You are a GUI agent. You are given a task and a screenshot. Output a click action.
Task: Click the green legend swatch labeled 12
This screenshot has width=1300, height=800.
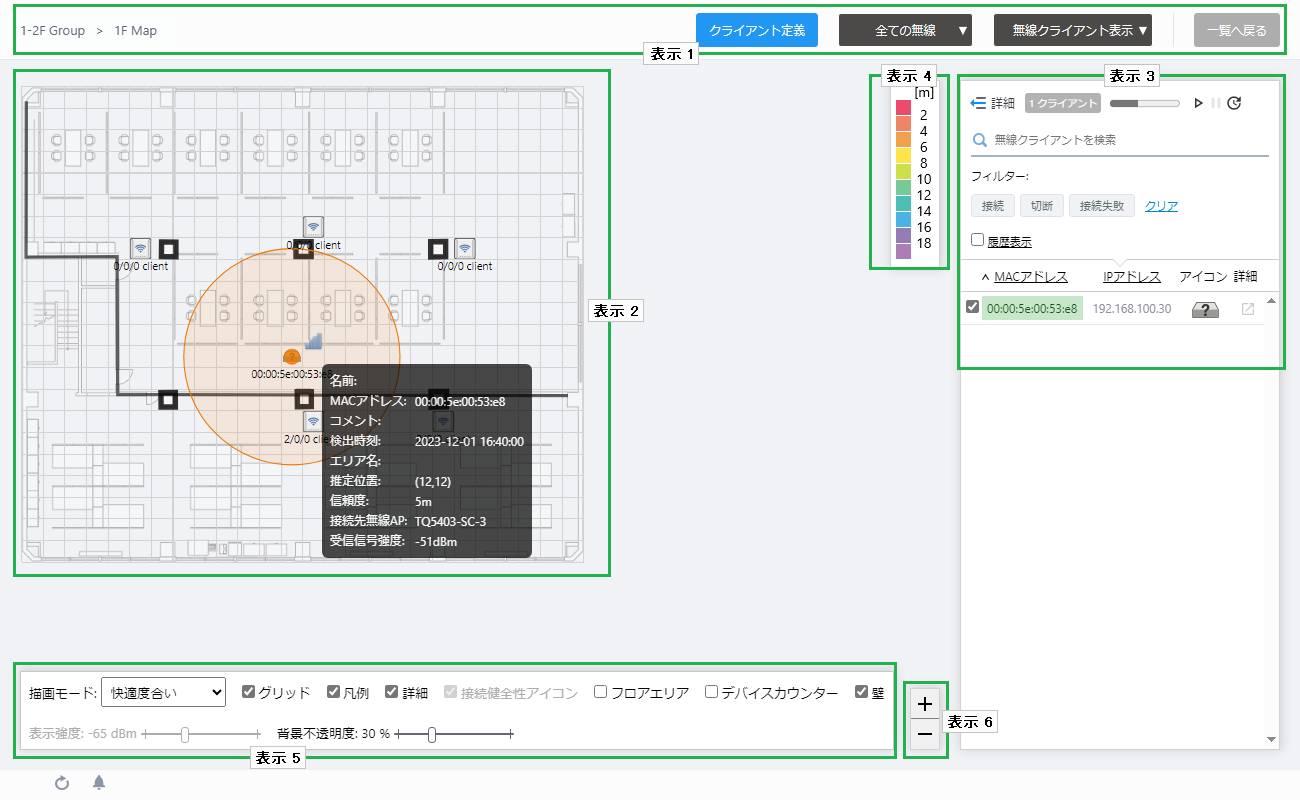point(903,188)
